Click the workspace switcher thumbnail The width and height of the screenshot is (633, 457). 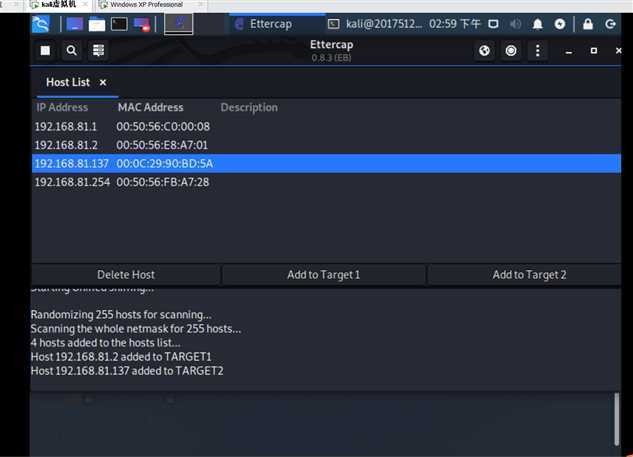point(178,24)
